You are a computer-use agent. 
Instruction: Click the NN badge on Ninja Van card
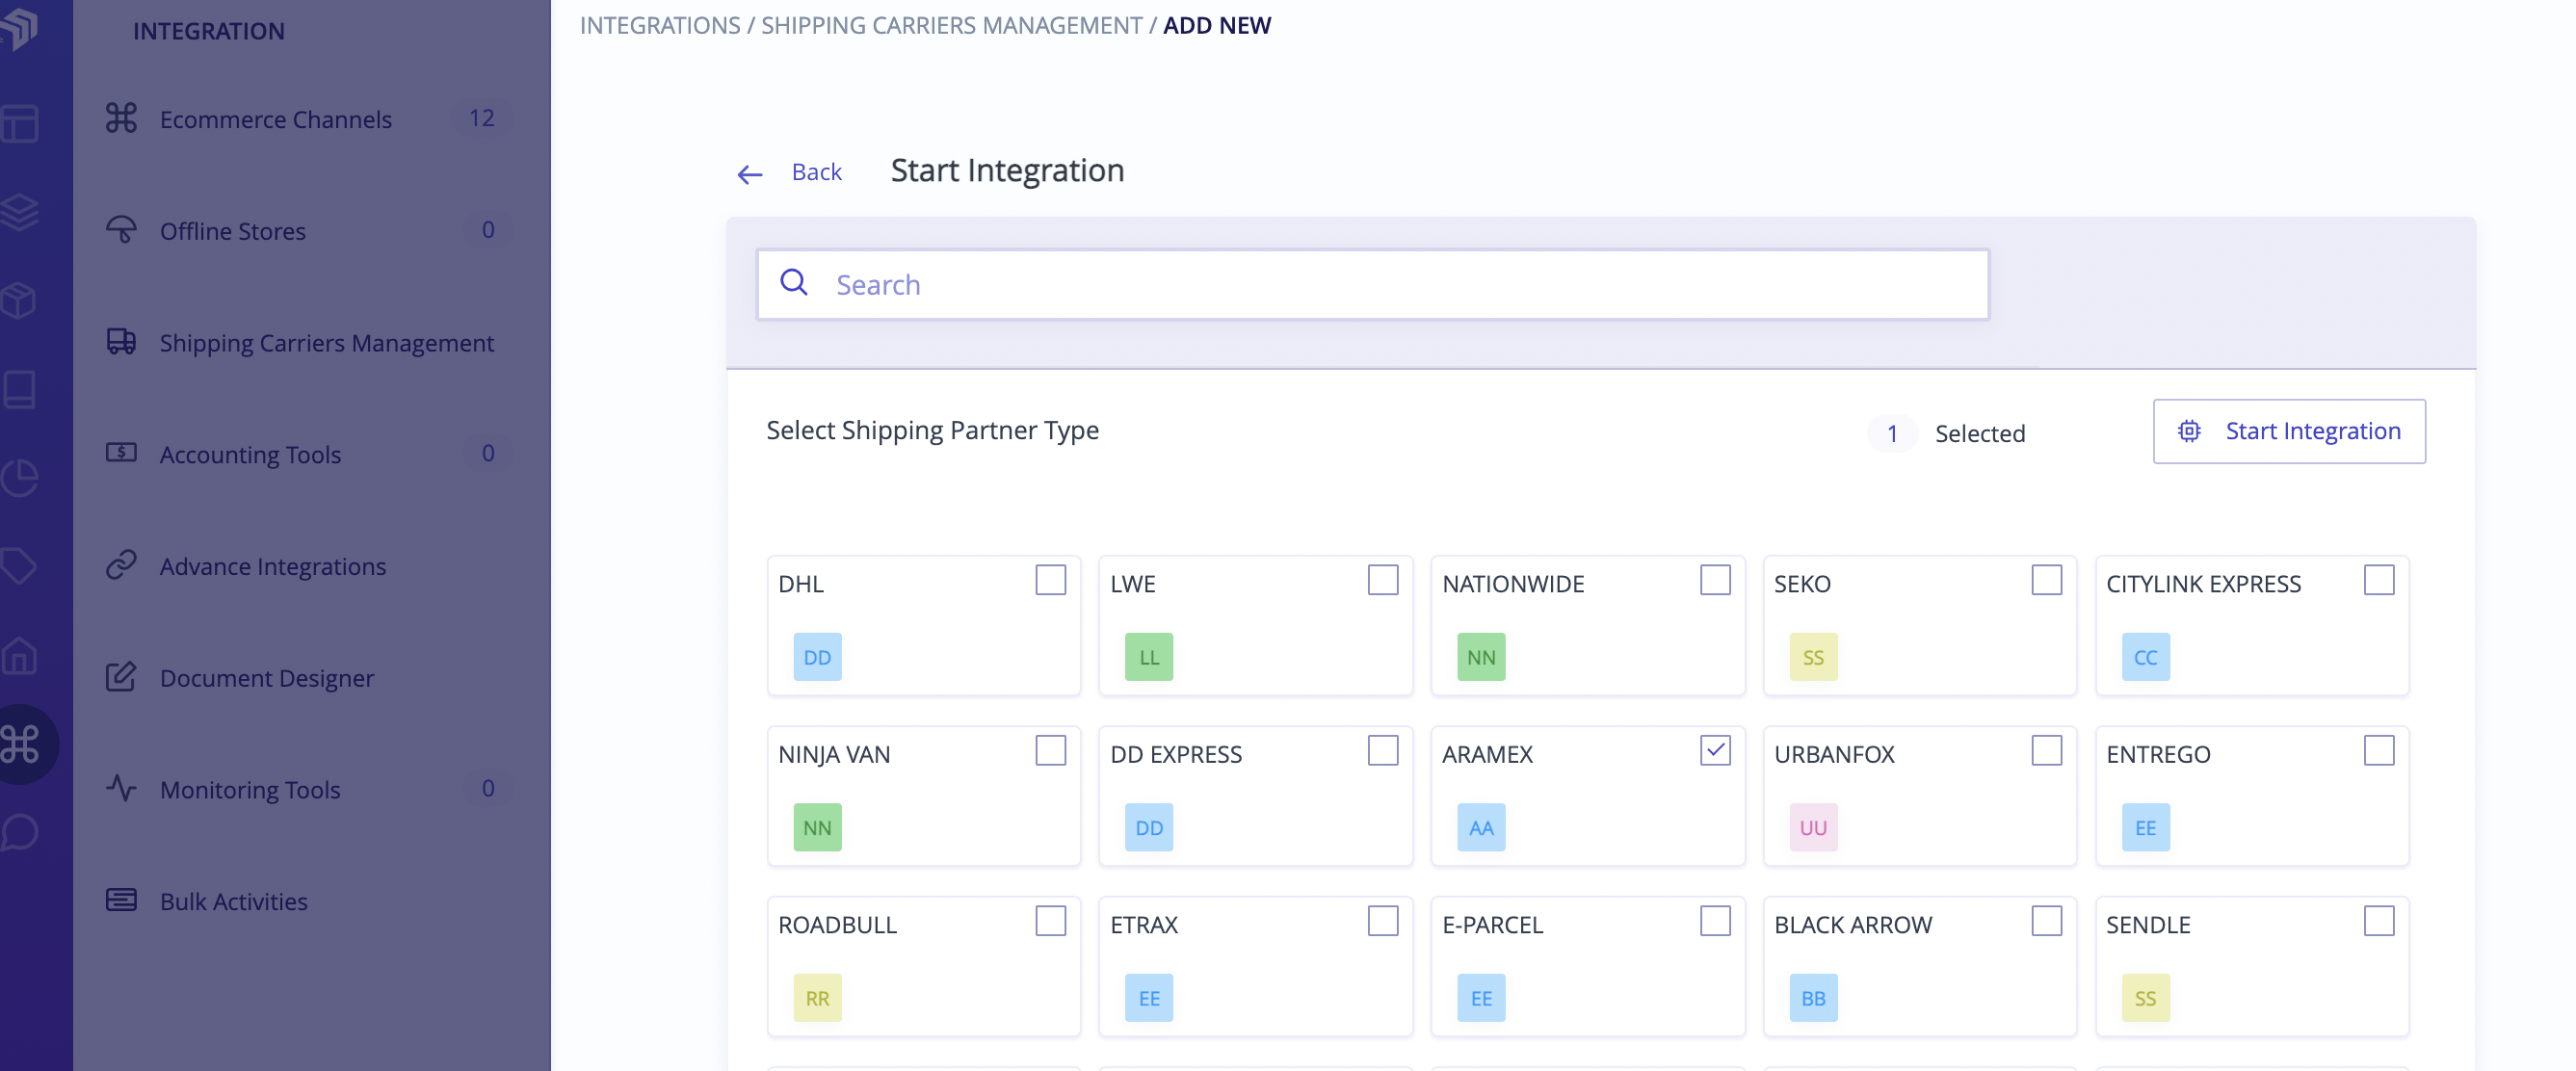point(817,827)
